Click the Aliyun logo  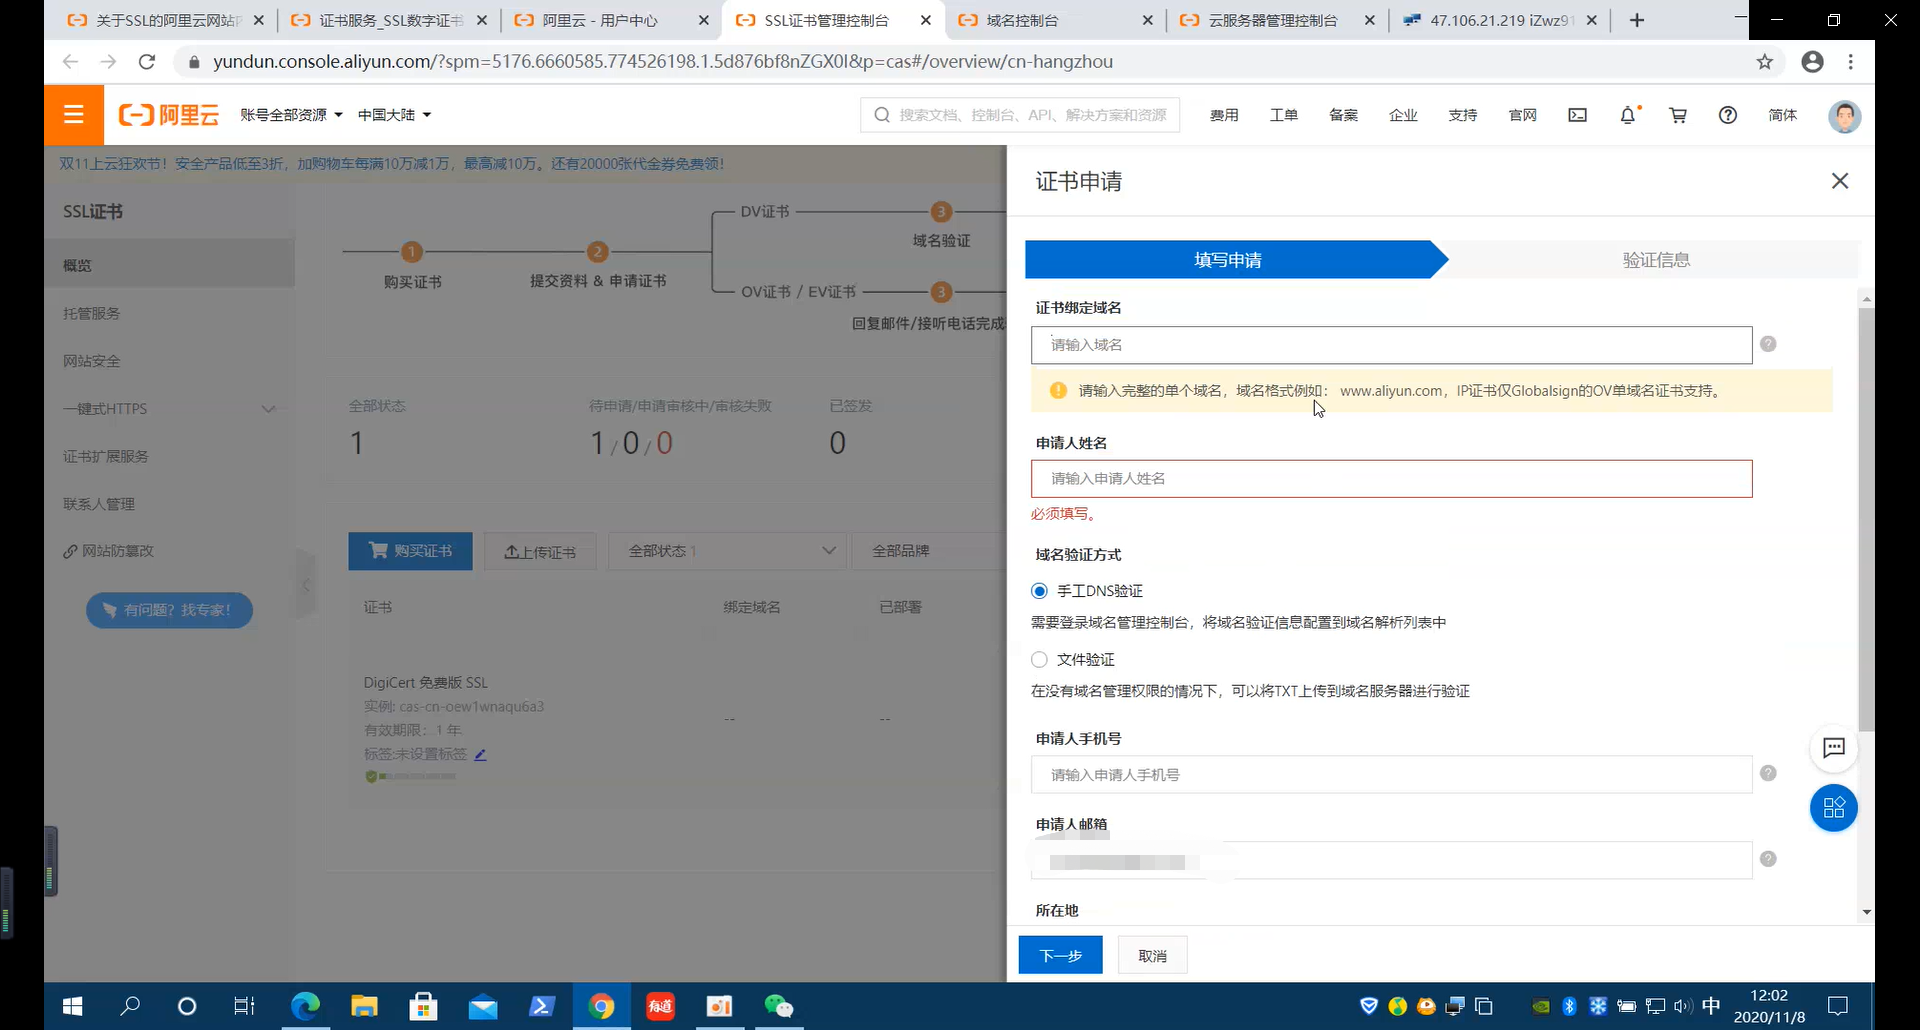pyautogui.click(x=168, y=115)
